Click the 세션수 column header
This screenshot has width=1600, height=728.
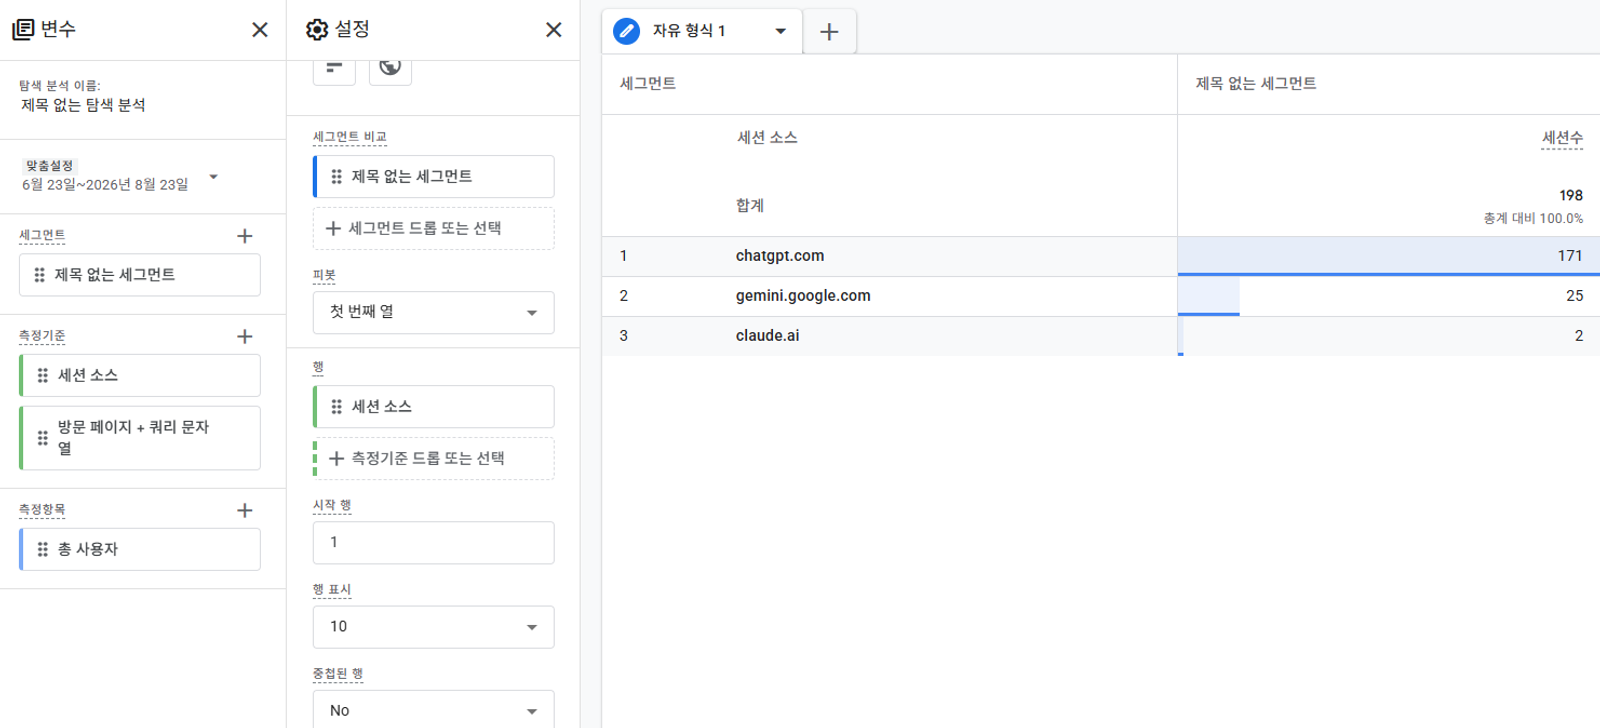[1562, 138]
